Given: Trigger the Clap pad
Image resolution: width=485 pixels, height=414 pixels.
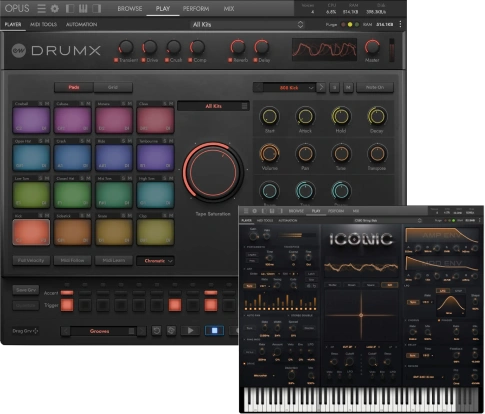Looking at the screenshot, I should pyautogui.click(x=155, y=232).
